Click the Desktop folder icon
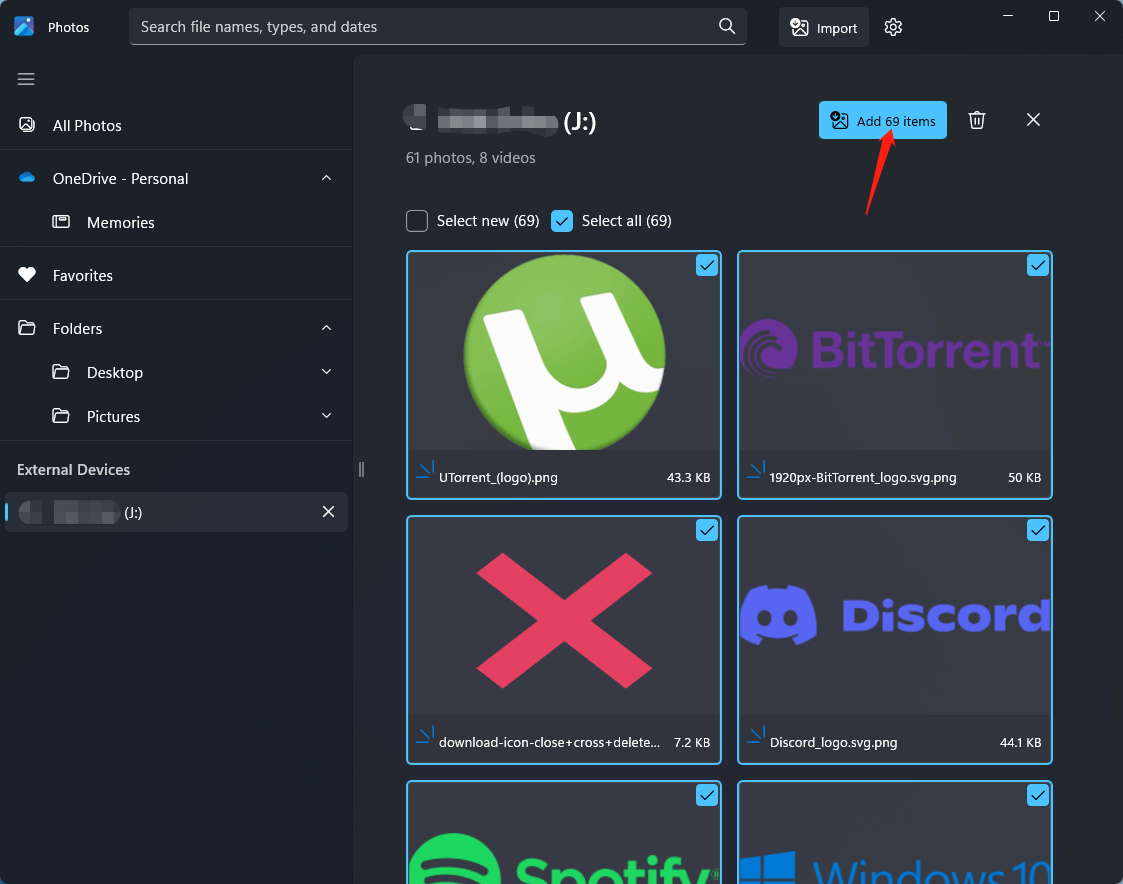This screenshot has height=884, width=1123. [61, 372]
